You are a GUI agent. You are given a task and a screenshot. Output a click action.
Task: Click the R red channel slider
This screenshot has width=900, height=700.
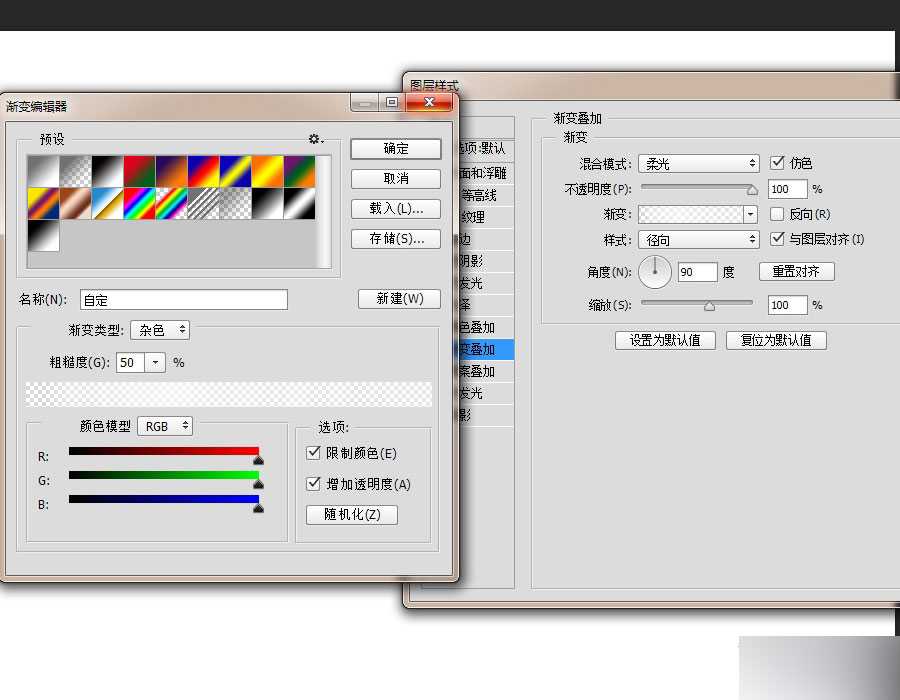164,452
